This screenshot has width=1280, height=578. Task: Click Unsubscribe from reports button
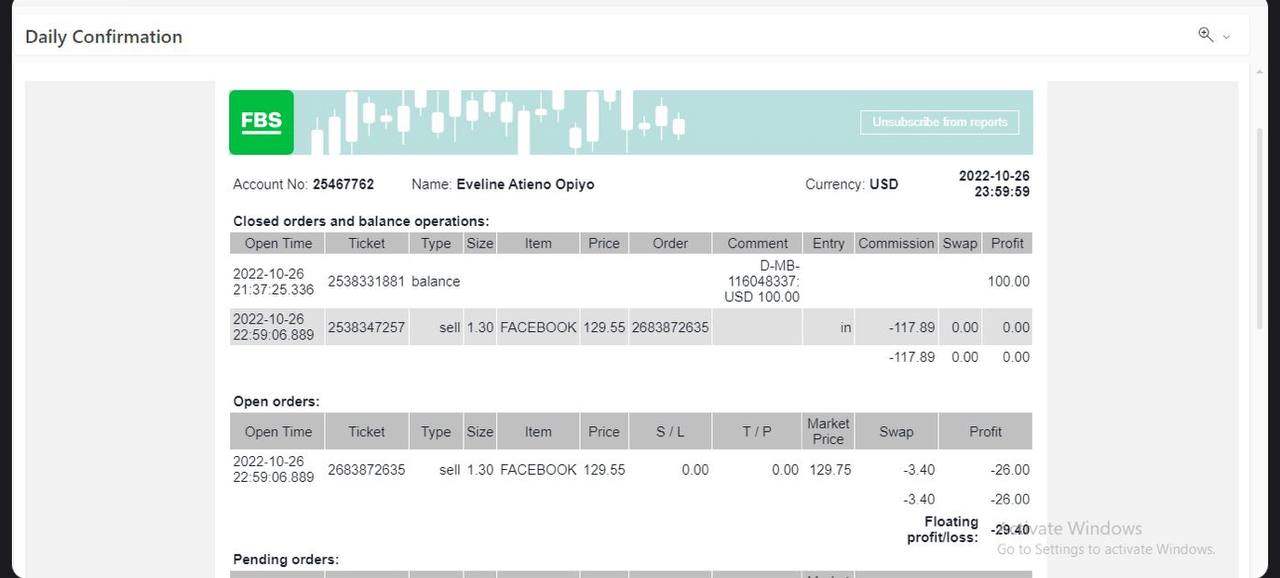939,122
